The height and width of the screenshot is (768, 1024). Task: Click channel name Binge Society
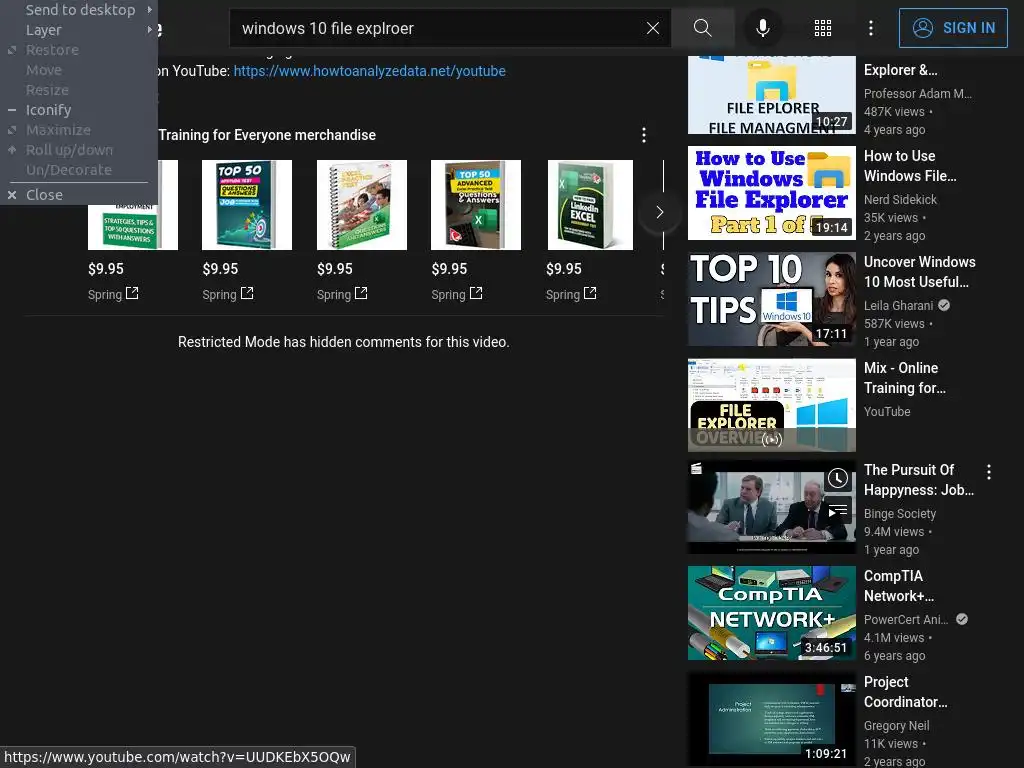tap(899, 514)
